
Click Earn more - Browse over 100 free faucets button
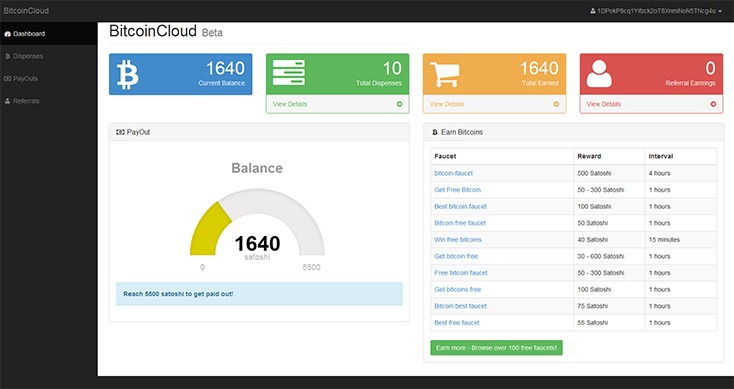(x=496, y=348)
